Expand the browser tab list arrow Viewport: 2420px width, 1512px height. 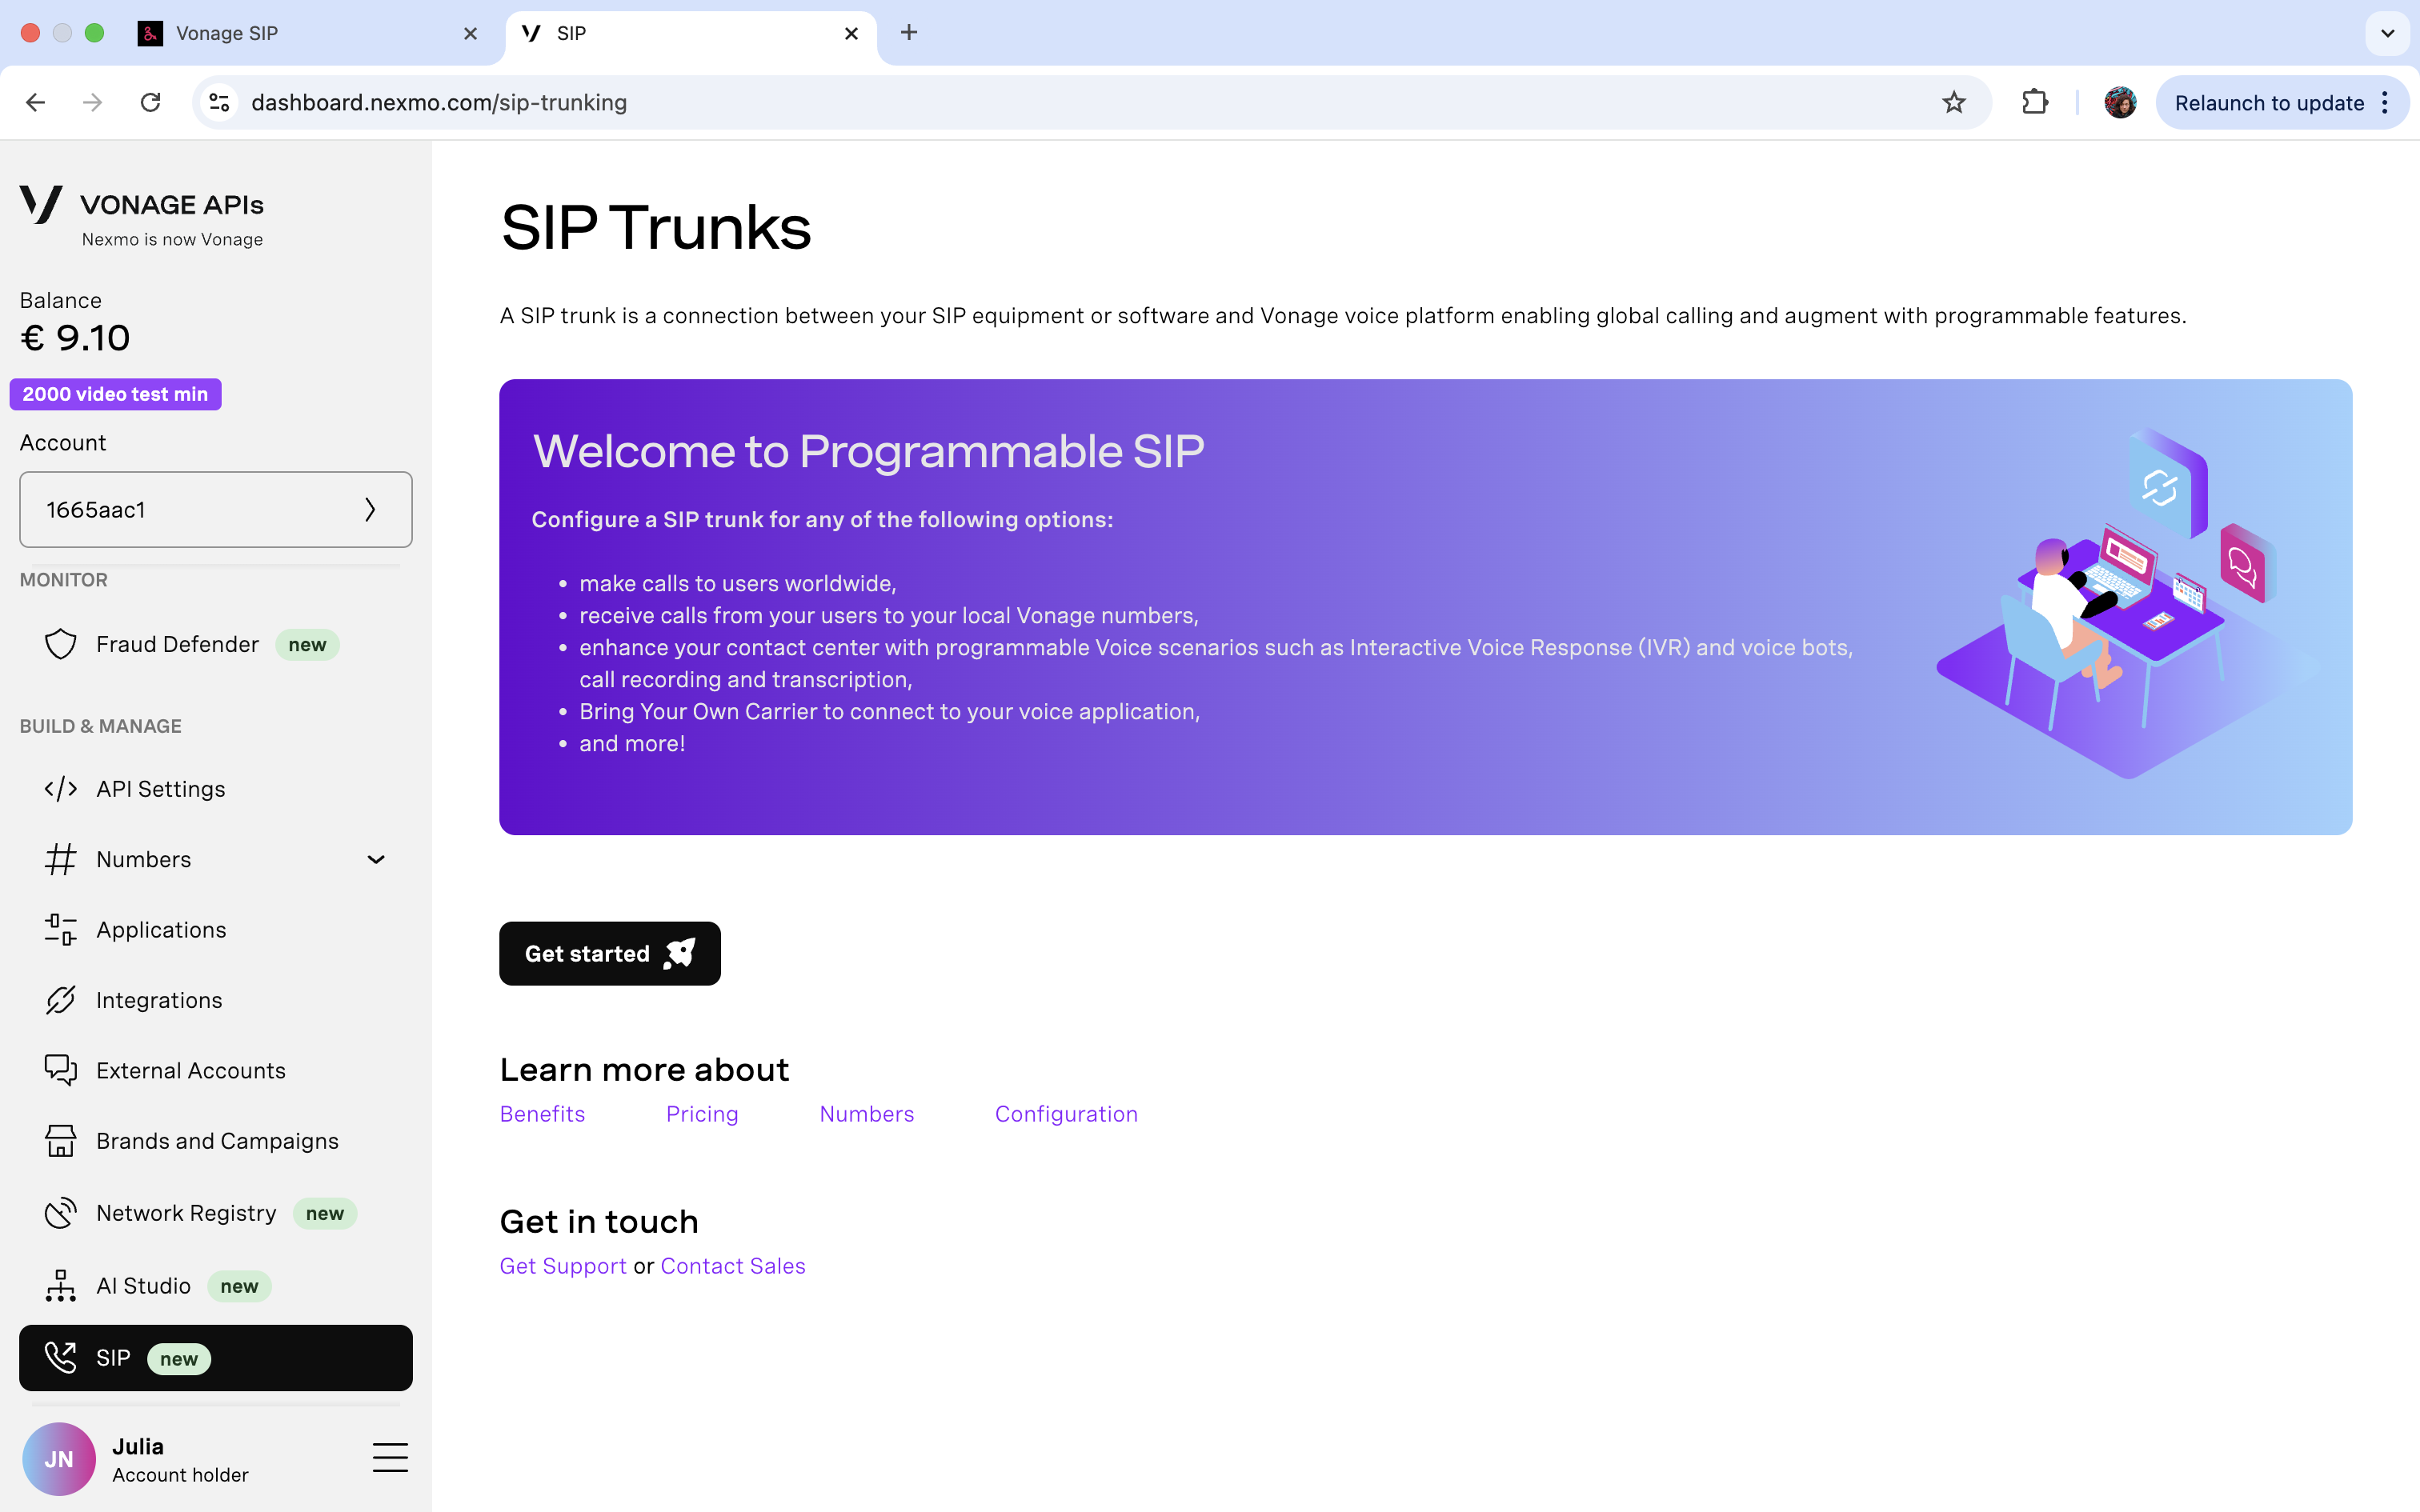point(2387,33)
